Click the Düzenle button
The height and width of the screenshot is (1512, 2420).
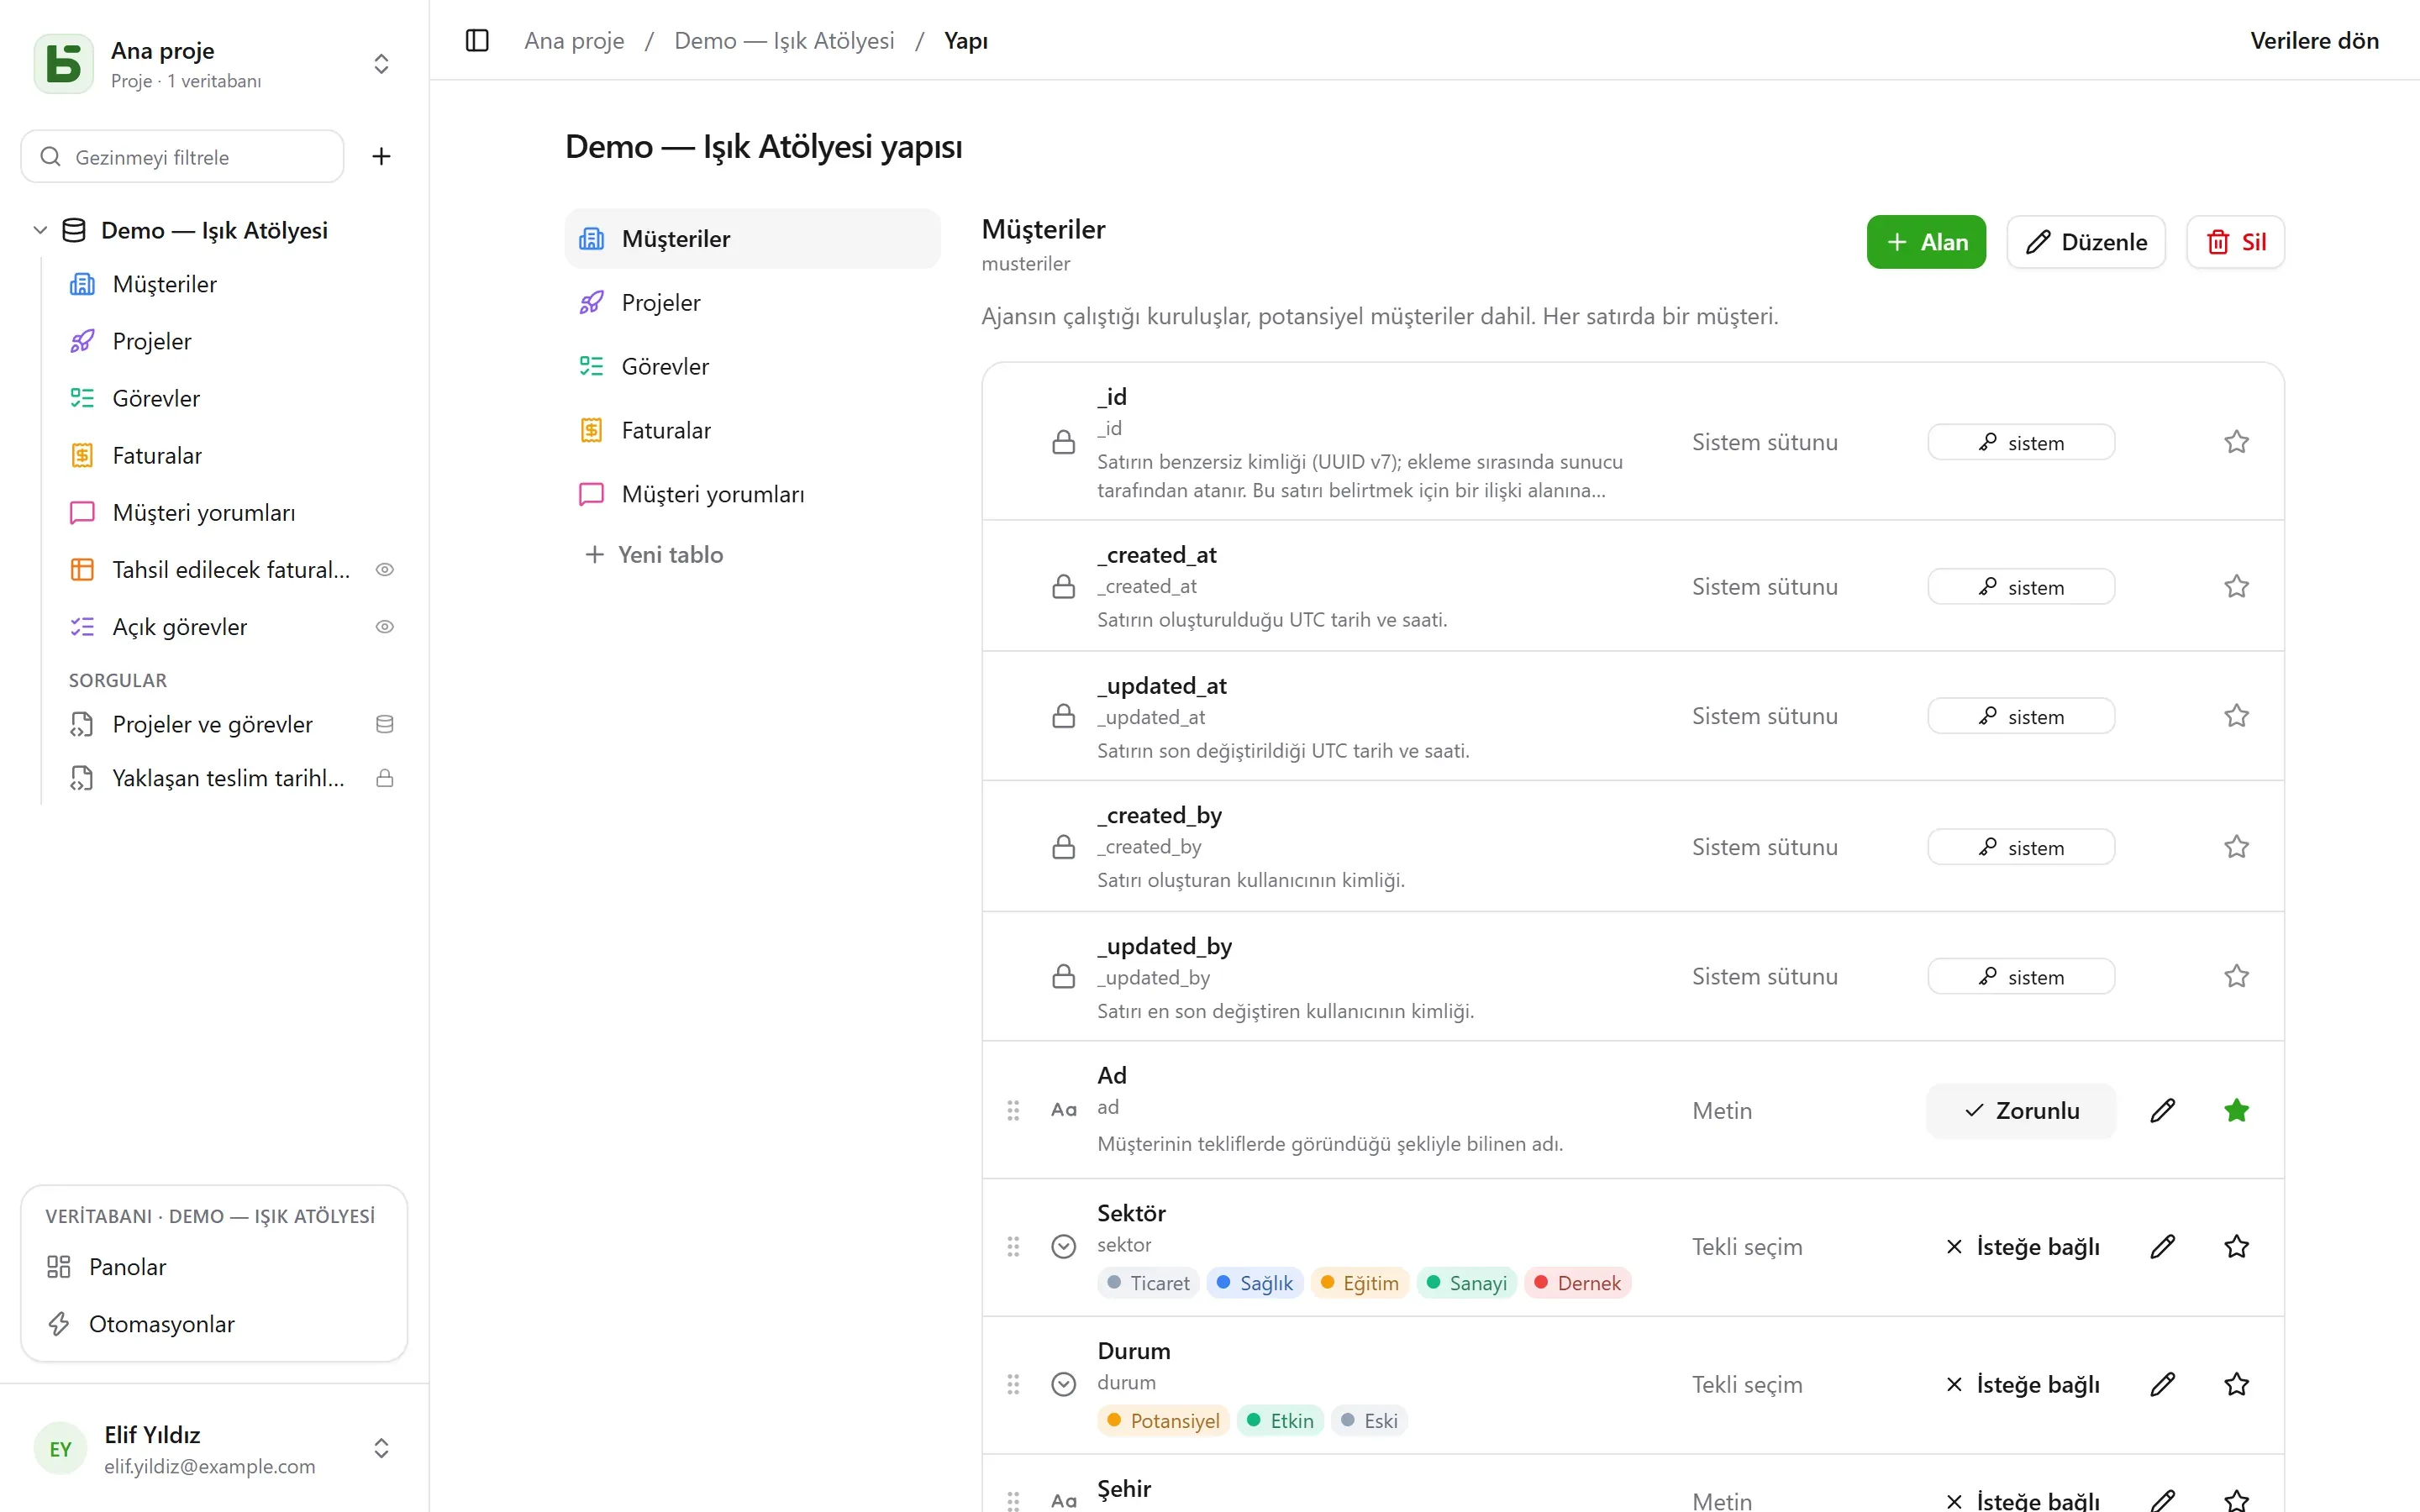tap(2086, 242)
